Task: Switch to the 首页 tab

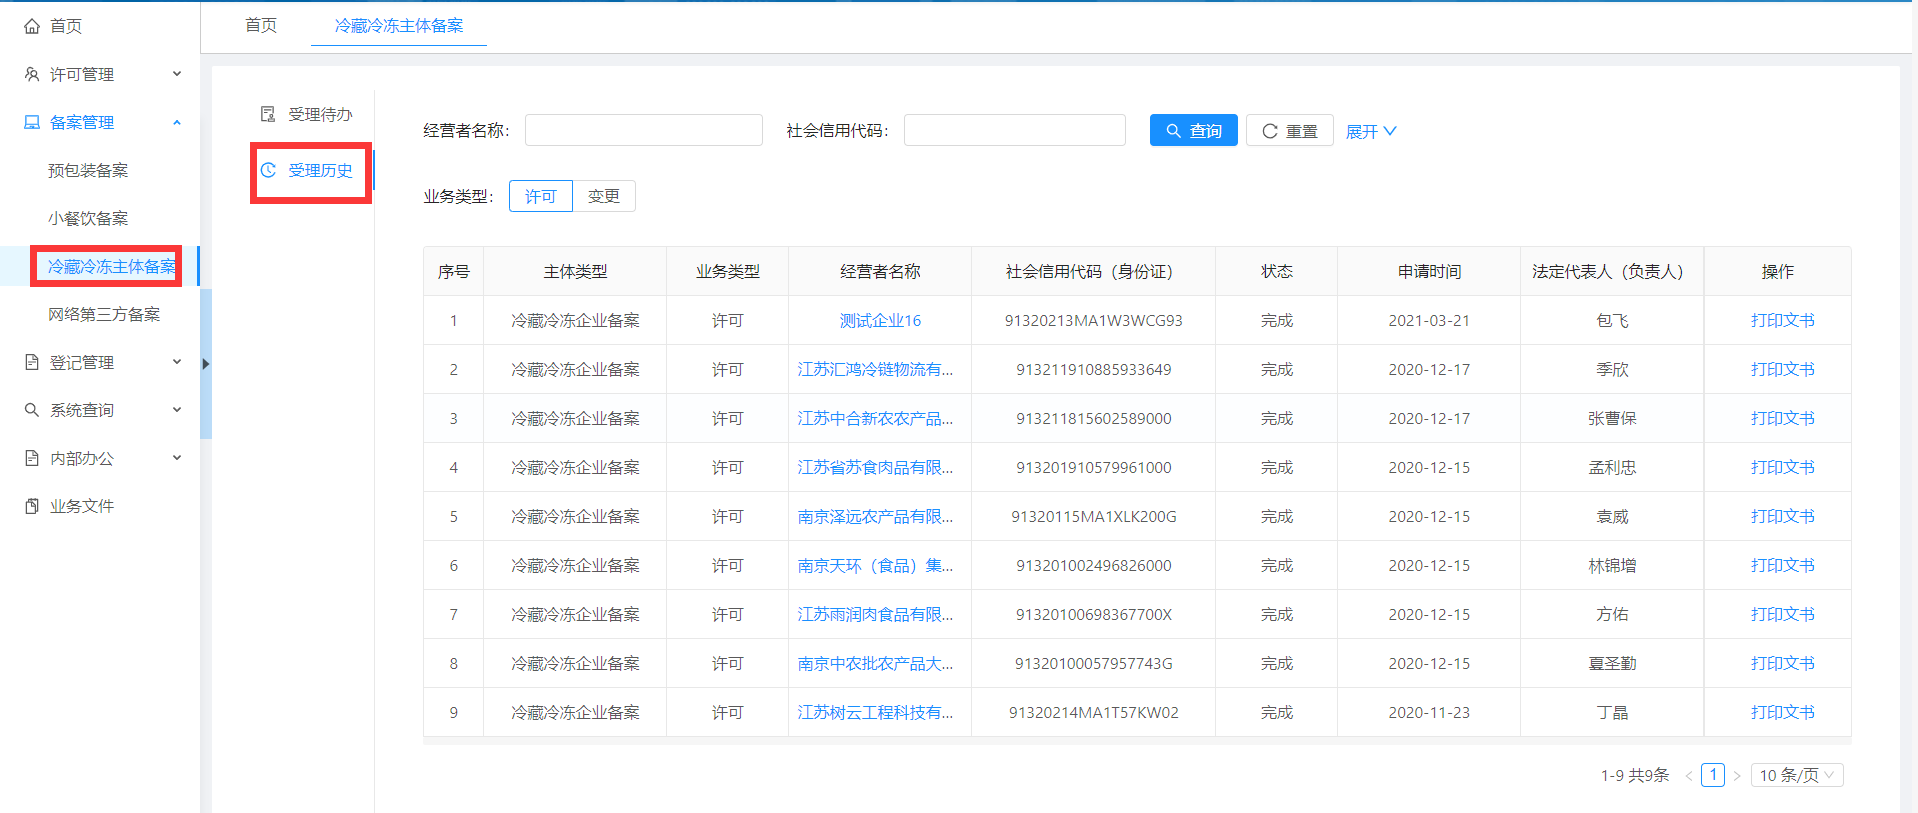Action: click(x=261, y=25)
